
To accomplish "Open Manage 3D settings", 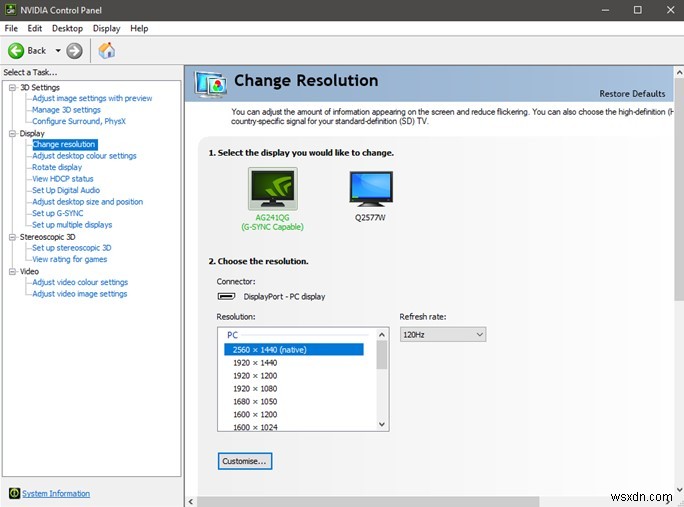I will click(66, 110).
